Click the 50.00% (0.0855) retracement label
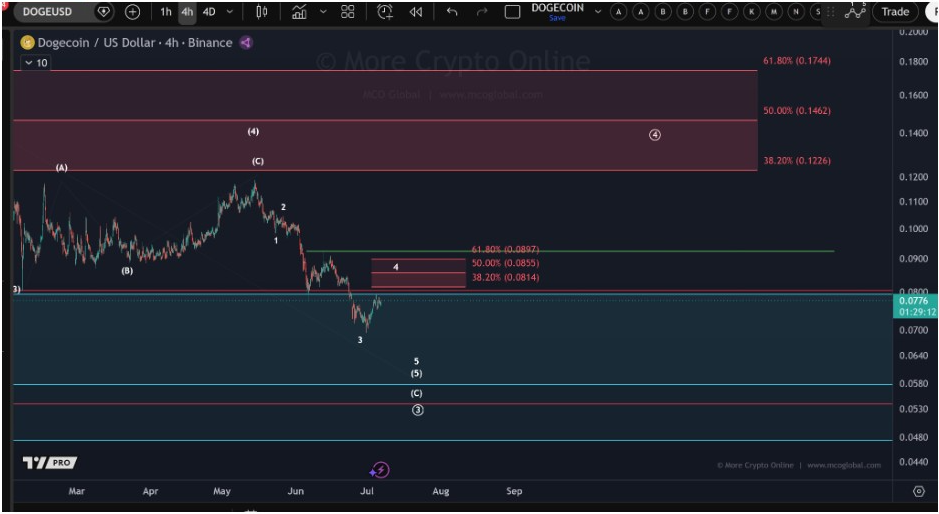 pyautogui.click(x=505, y=263)
